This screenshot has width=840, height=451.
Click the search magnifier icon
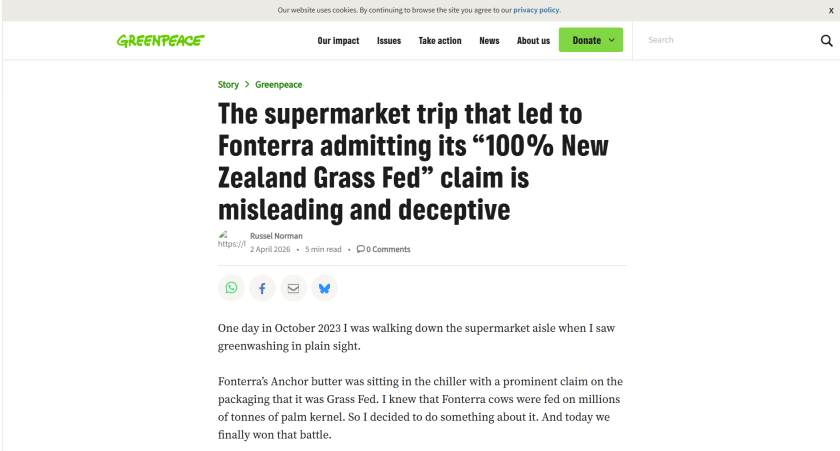point(826,41)
